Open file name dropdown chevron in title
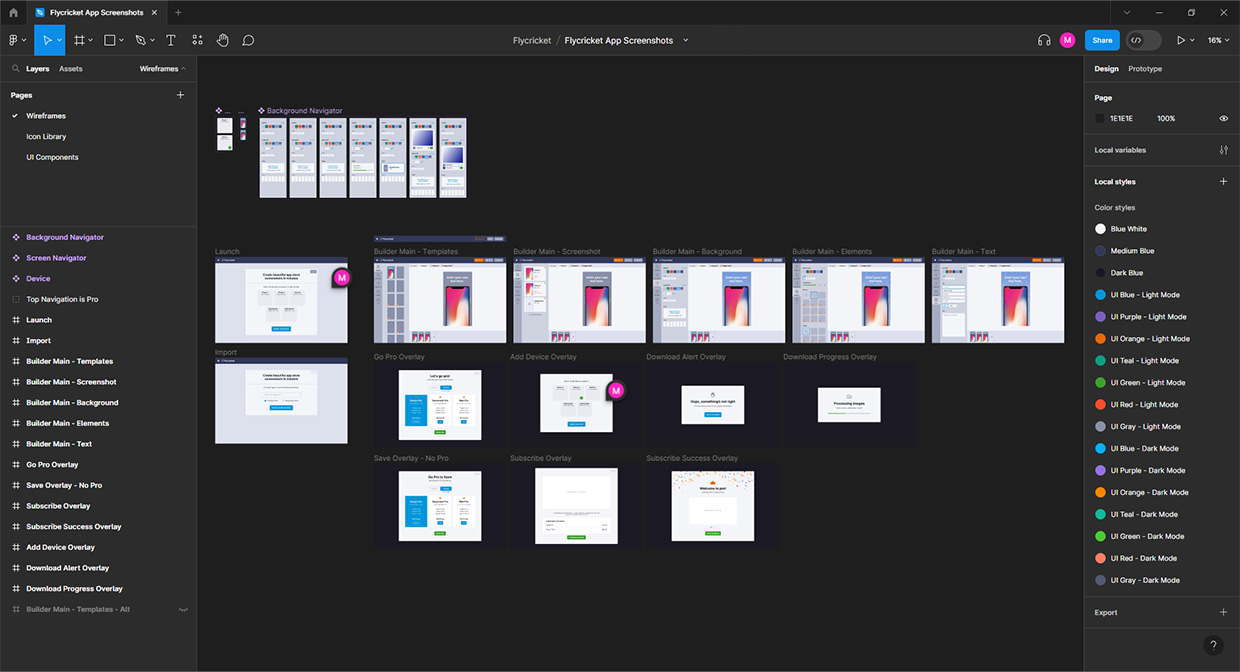Image resolution: width=1240 pixels, height=672 pixels. pyautogui.click(x=685, y=40)
